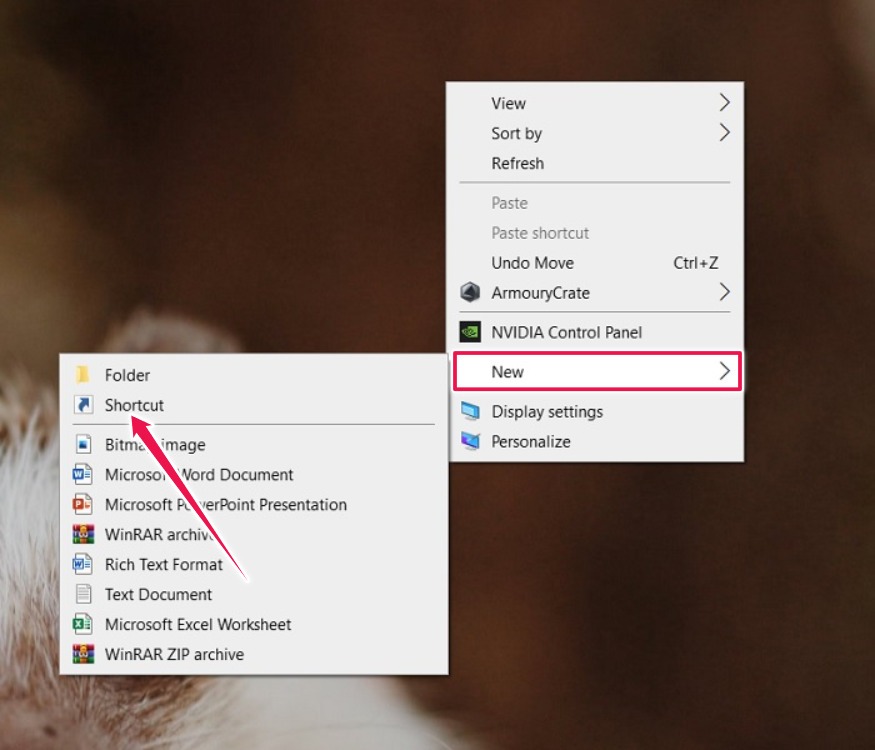Image resolution: width=875 pixels, height=750 pixels.
Task: Select WinRAR ZIP archive entry
Action: point(175,654)
